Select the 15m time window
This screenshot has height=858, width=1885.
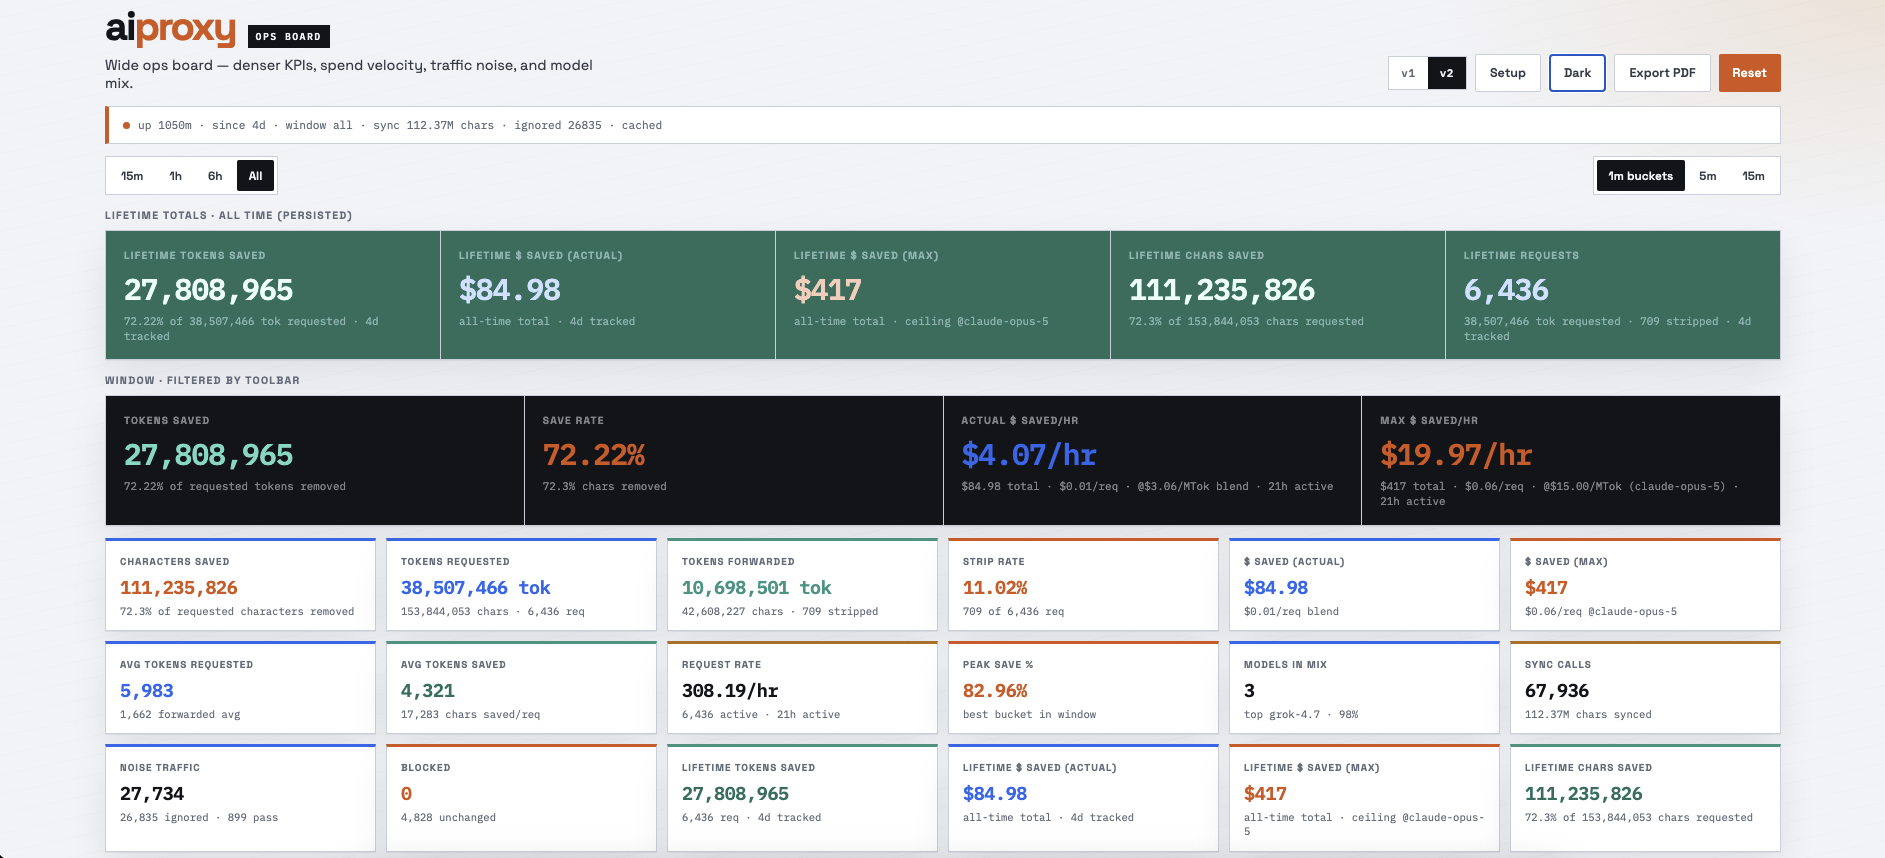(132, 176)
